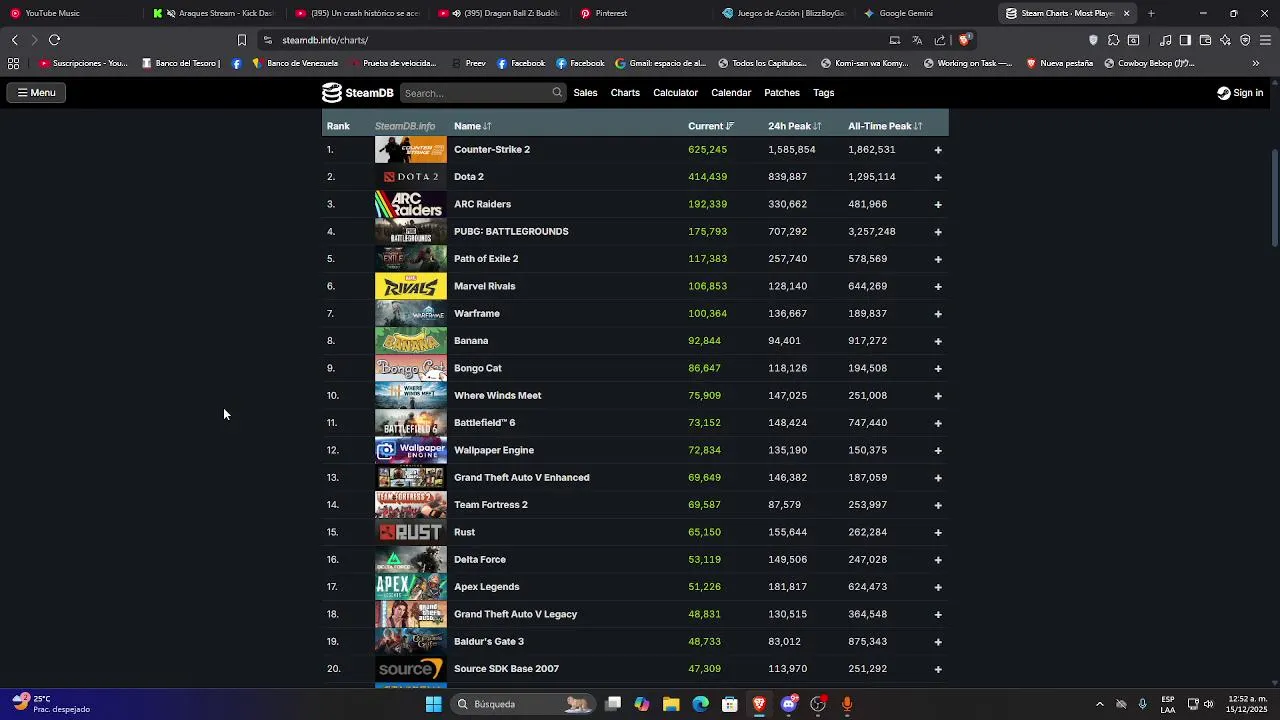Click the SteamDB logo in header
This screenshot has width=1280, height=720.
point(358,93)
